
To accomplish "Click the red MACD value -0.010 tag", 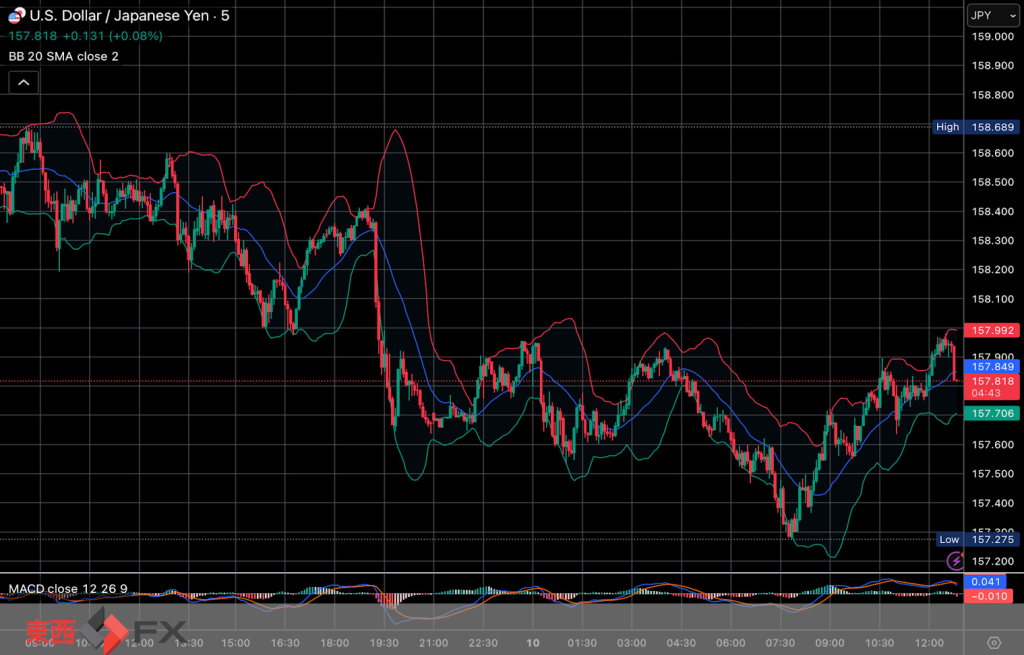I will pyautogui.click(x=989, y=596).
